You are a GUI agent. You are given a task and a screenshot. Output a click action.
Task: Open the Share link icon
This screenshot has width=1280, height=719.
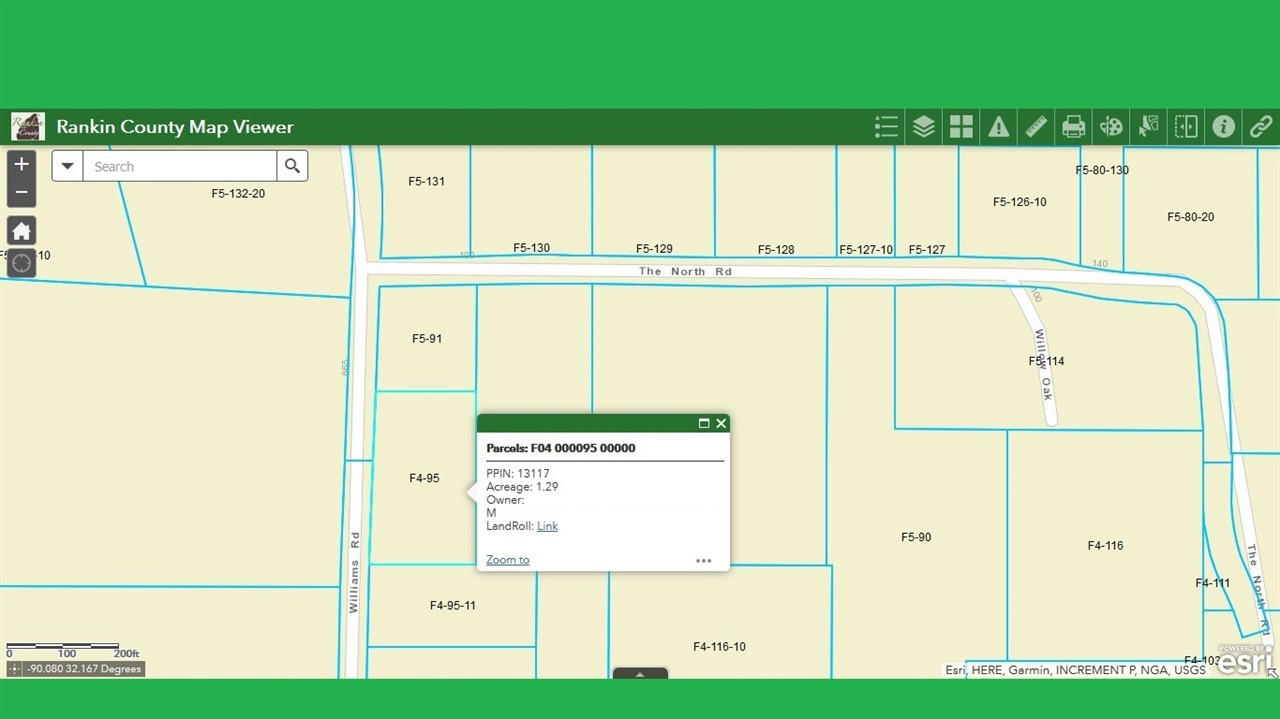[x=1261, y=127]
